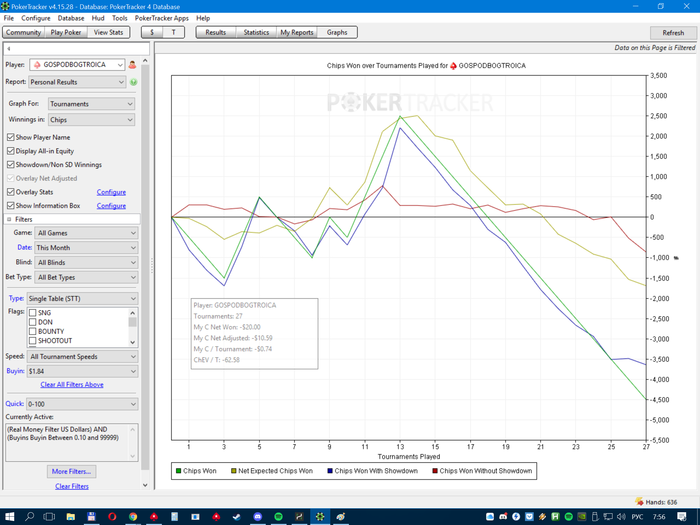Screen dimensions: 700x525
Task: Click the PokerTracker taskbar icon
Action: (x=320, y=517)
